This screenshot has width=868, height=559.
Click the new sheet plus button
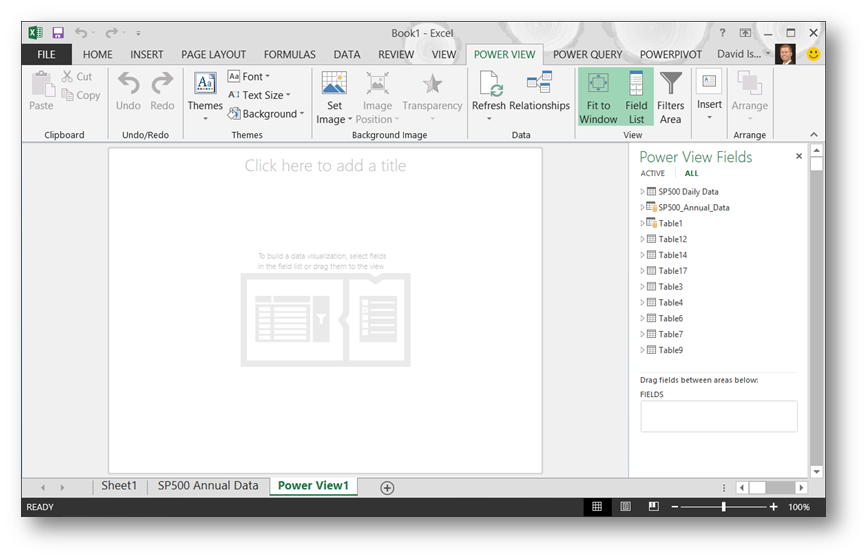(x=388, y=488)
